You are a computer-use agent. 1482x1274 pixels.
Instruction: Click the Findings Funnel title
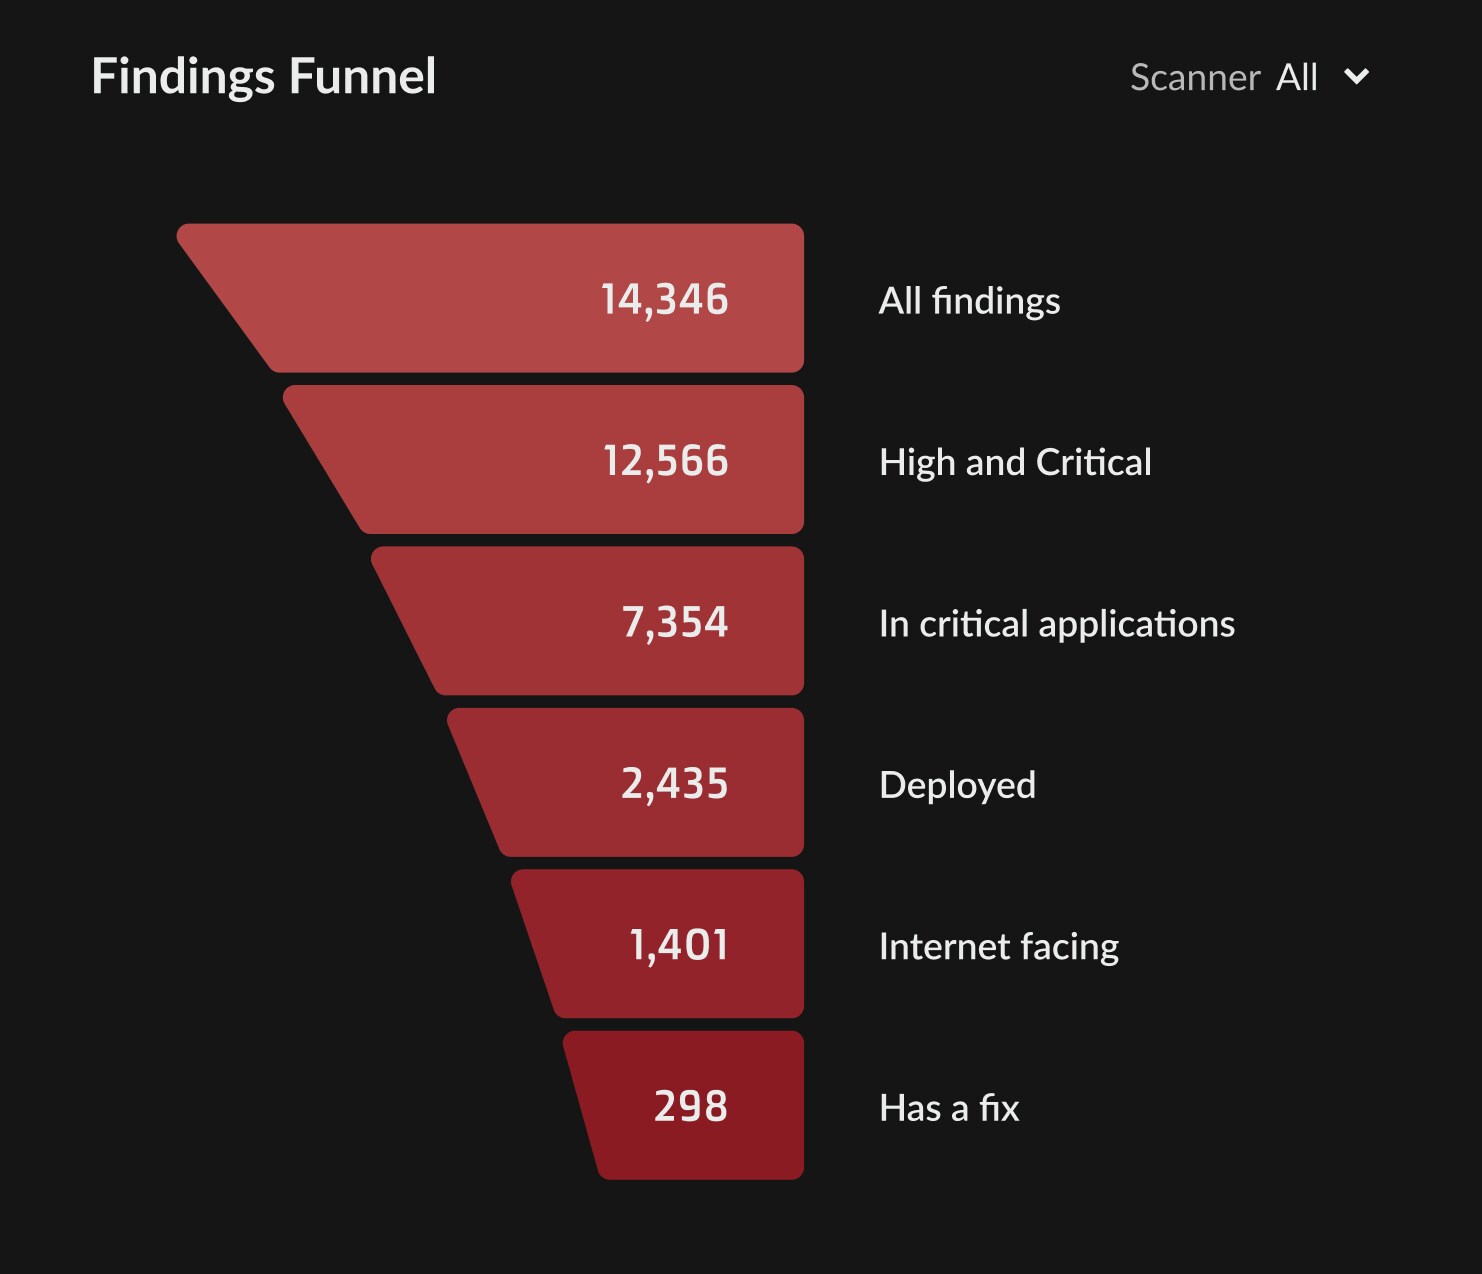click(263, 76)
